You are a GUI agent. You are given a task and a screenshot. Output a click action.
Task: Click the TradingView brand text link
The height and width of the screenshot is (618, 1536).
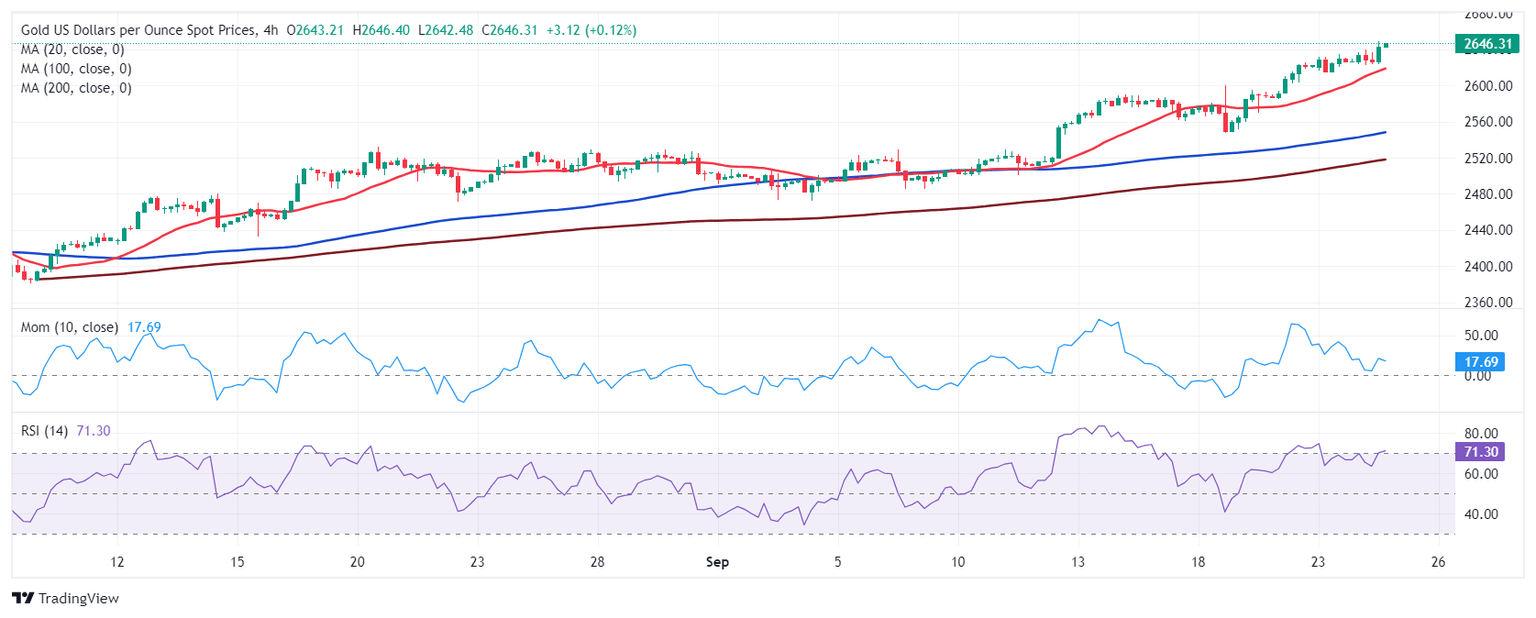click(x=78, y=598)
